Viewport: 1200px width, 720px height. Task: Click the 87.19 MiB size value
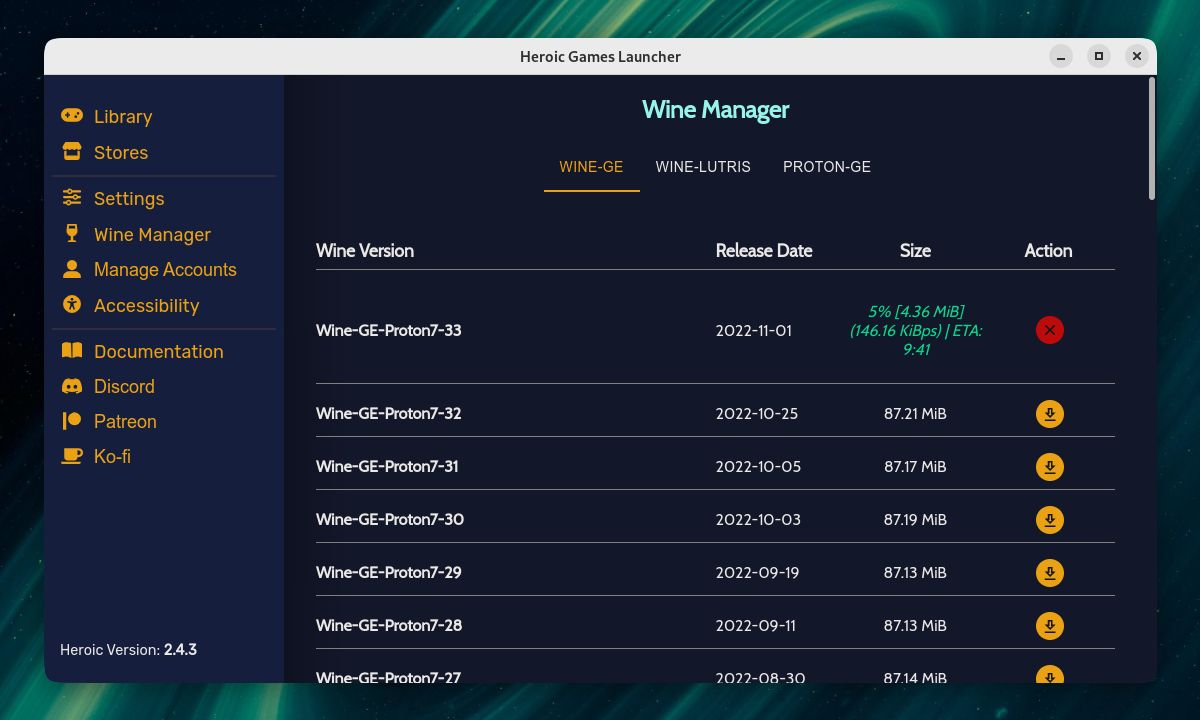(x=915, y=519)
